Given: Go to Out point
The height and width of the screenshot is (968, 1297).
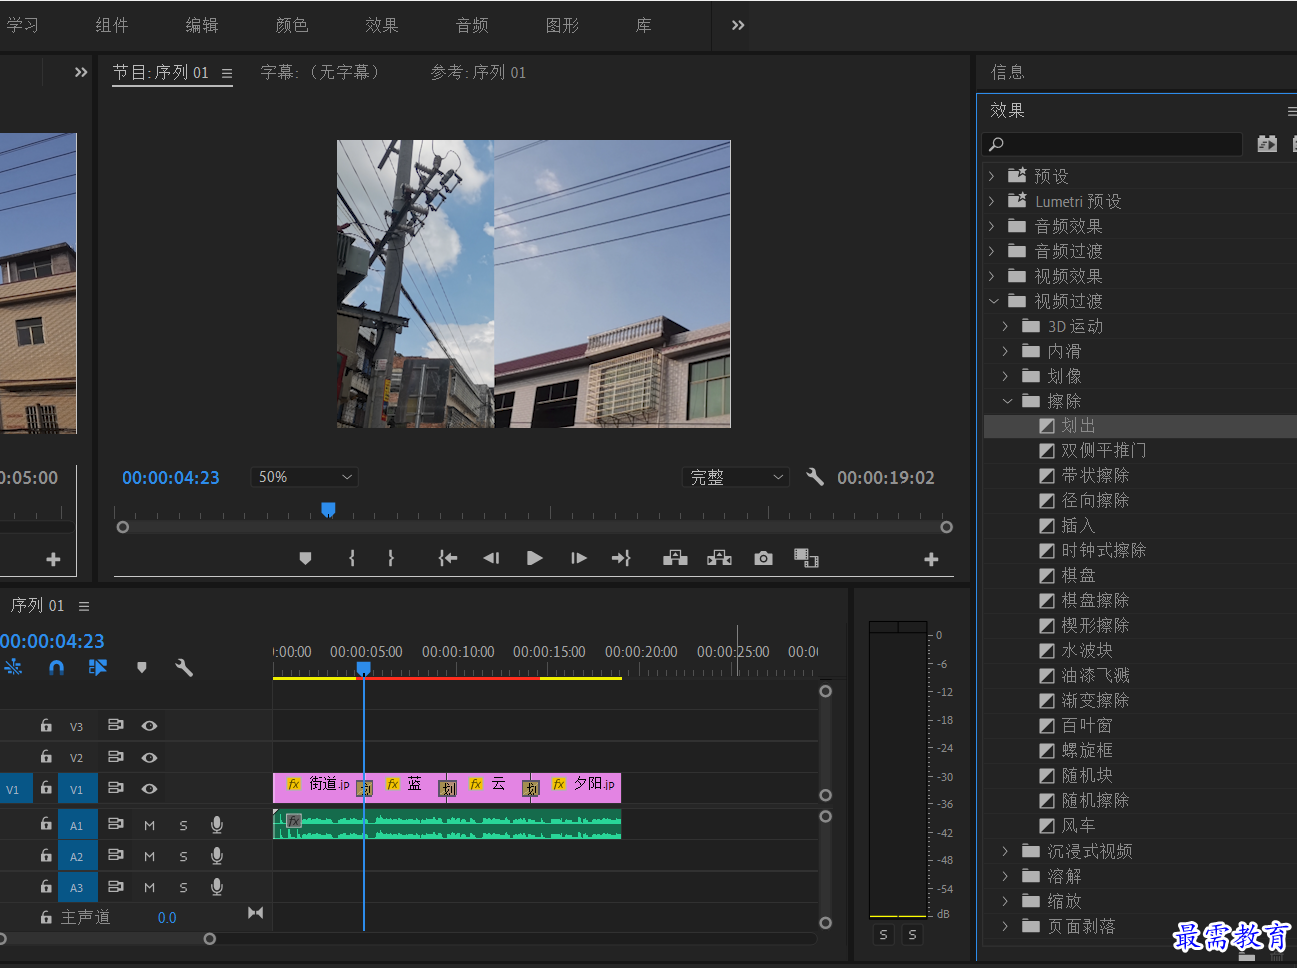Looking at the screenshot, I should point(621,558).
